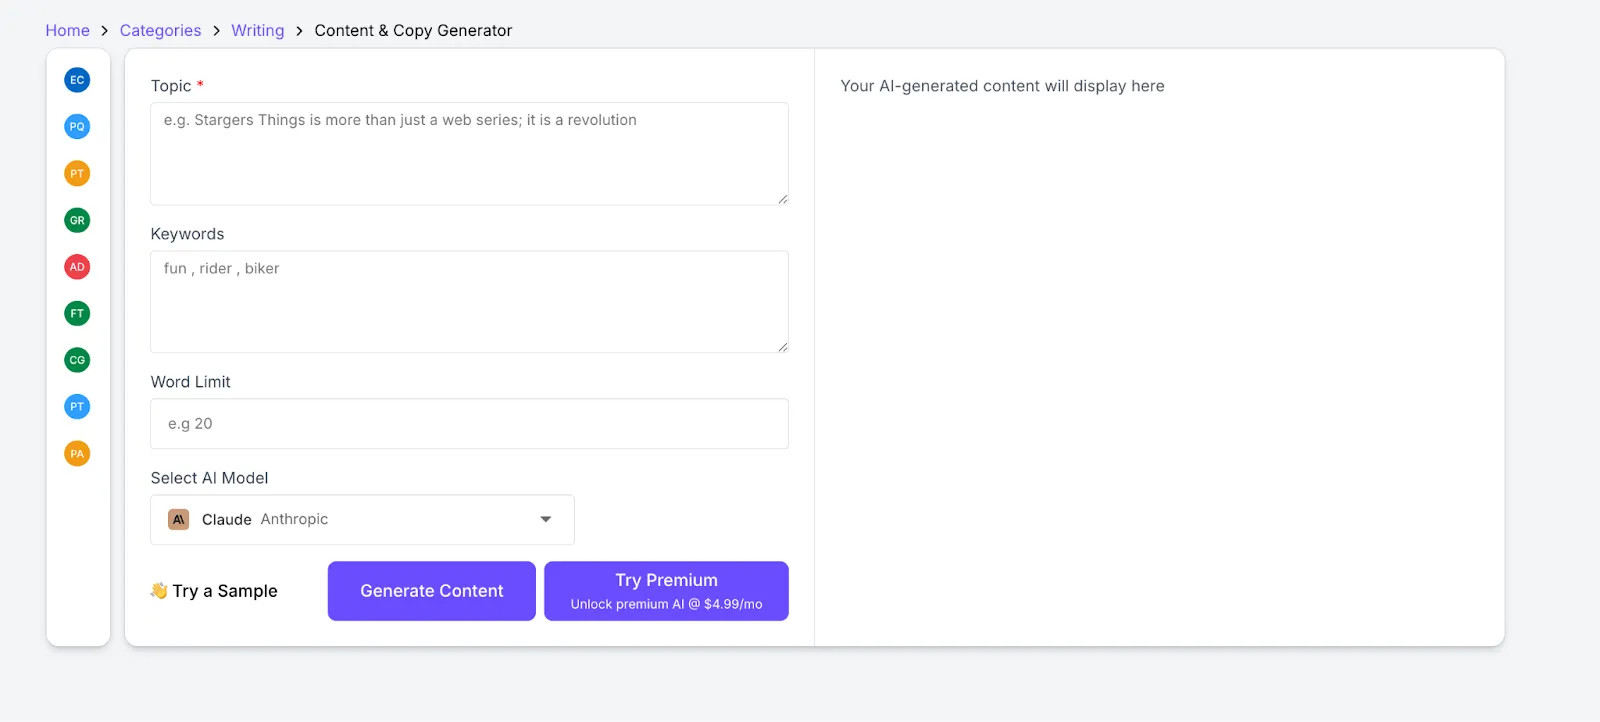The height and width of the screenshot is (722, 1600).
Task: Open the CG sidebar circle icon
Action: [x=77, y=360]
